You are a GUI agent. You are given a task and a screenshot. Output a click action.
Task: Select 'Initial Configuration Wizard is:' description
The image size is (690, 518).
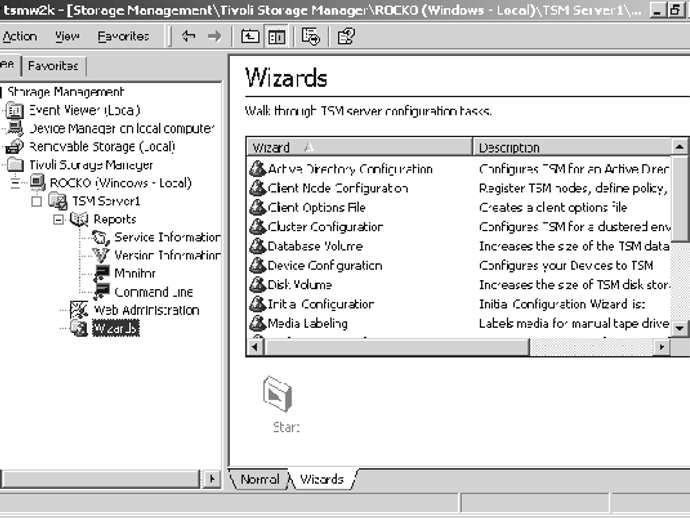coord(562,304)
